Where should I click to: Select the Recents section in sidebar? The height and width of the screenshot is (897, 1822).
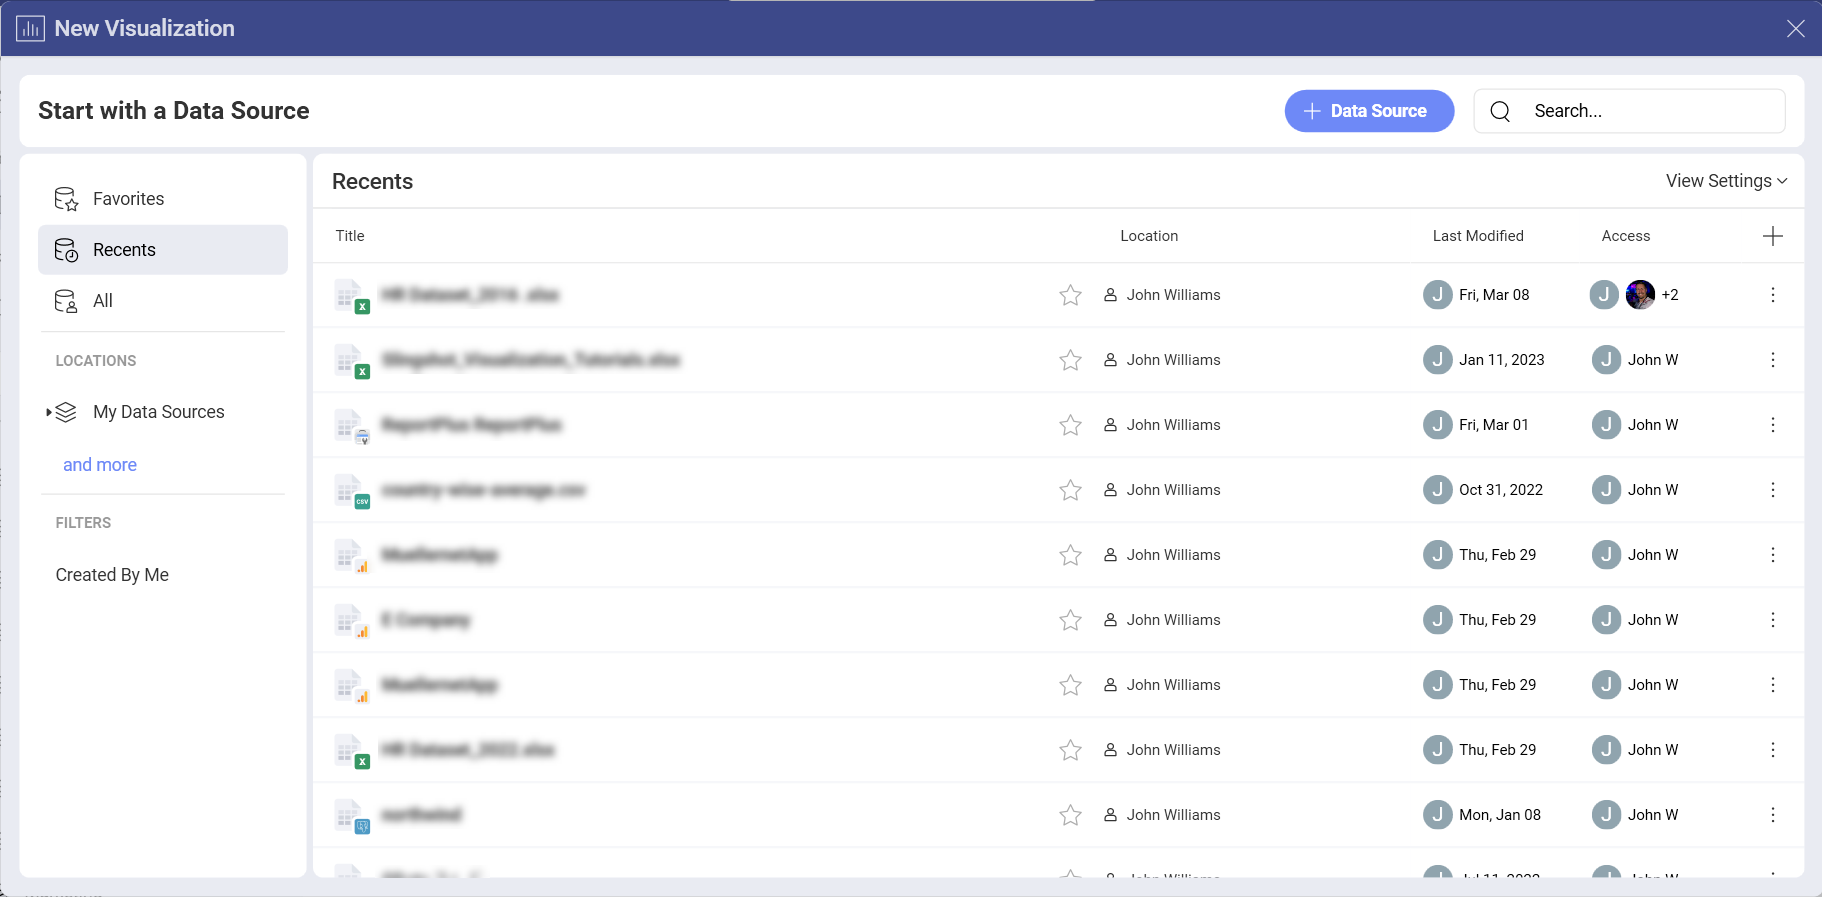(162, 250)
